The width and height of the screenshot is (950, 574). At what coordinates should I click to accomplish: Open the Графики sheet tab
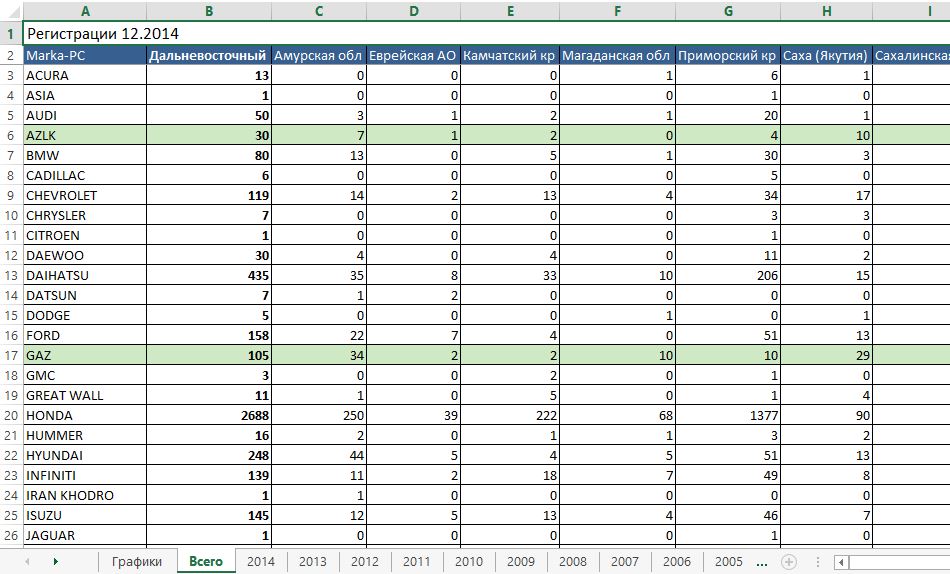(x=137, y=562)
